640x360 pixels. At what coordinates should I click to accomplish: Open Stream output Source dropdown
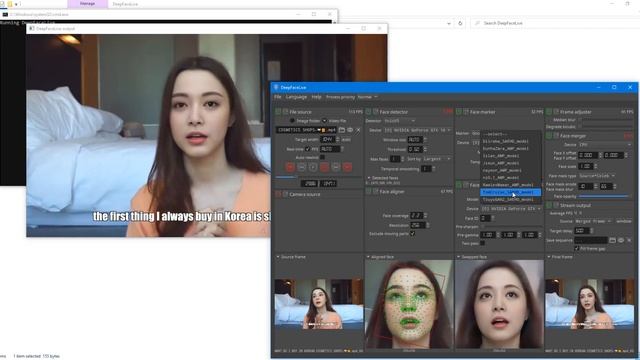pyautogui.click(x=593, y=221)
